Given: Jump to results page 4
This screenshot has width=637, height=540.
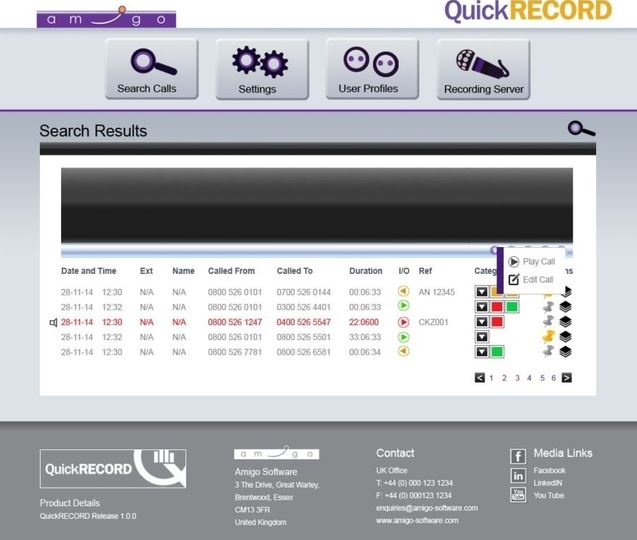Looking at the screenshot, I should [x=529, y=378].
